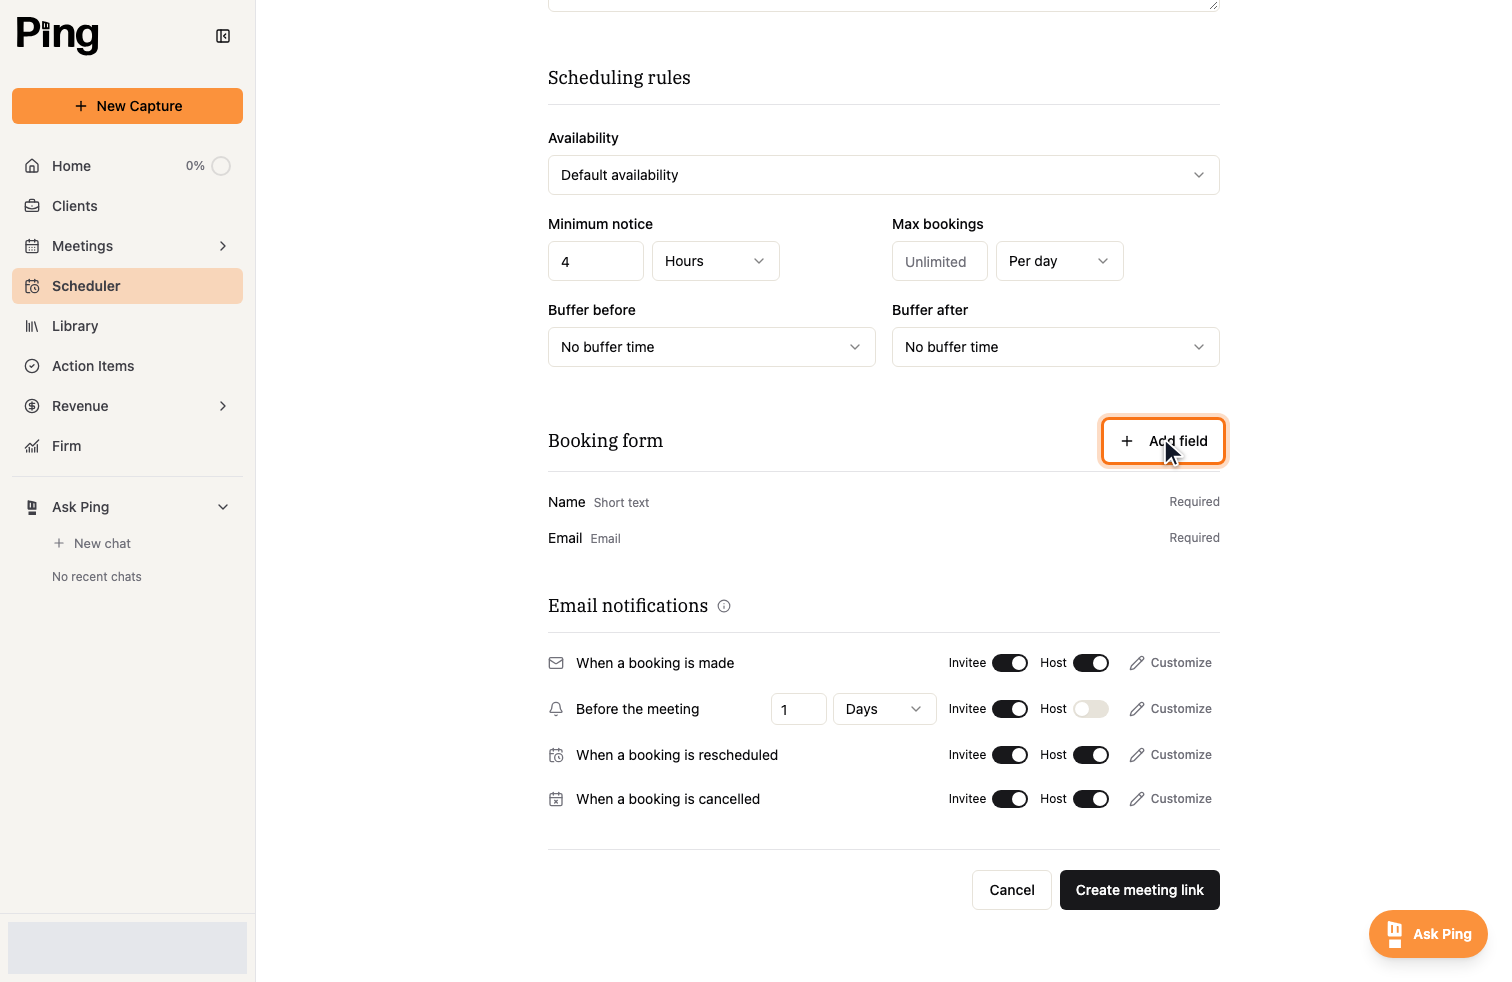Click the Home progress circle indicator

click(221, 166)
